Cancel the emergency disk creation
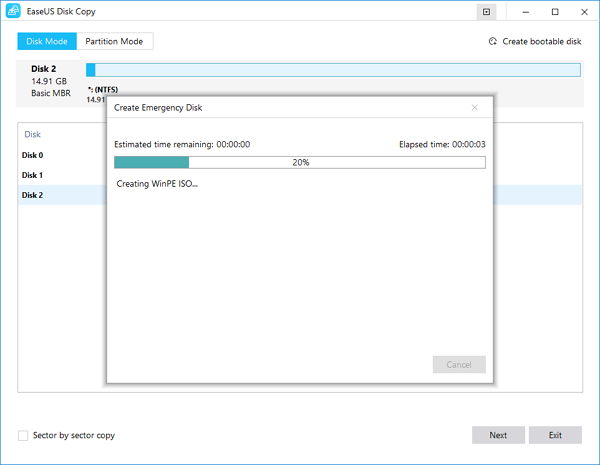The image size is (600, 465). [x=459, y=365]
